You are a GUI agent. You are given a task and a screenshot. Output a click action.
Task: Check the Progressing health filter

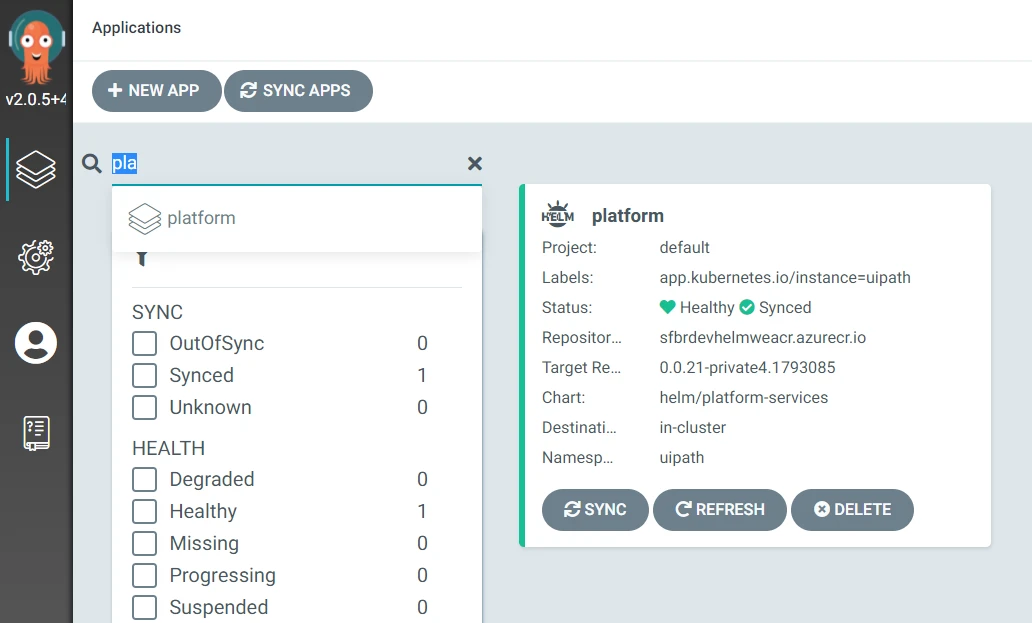pos(144,576)
